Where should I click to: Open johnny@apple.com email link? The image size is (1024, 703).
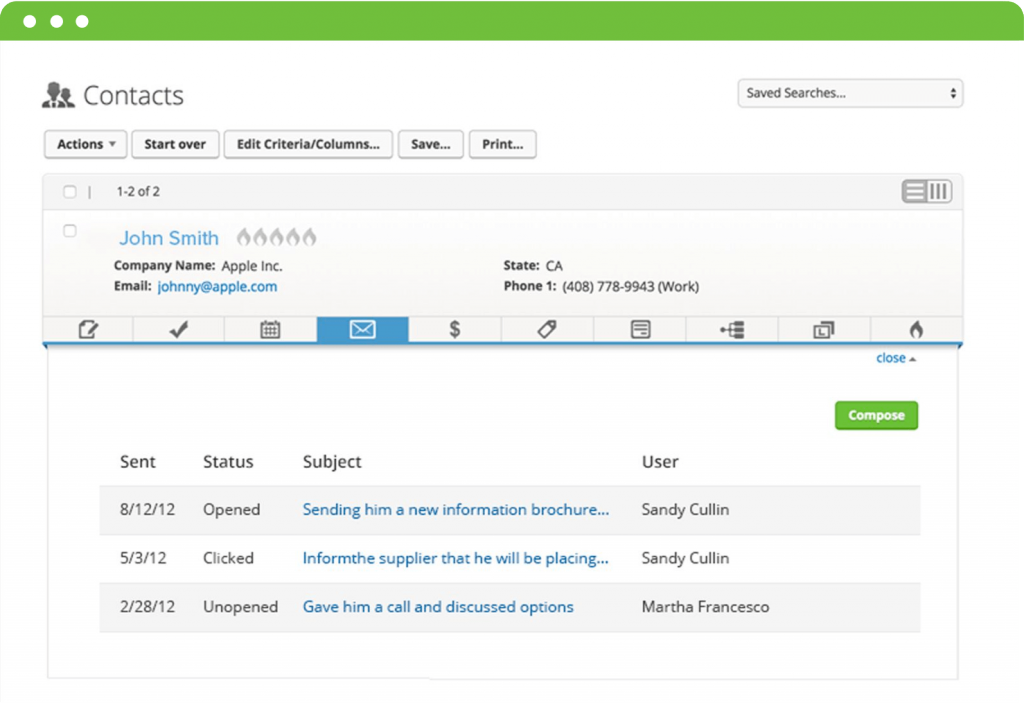coord(216,286)
